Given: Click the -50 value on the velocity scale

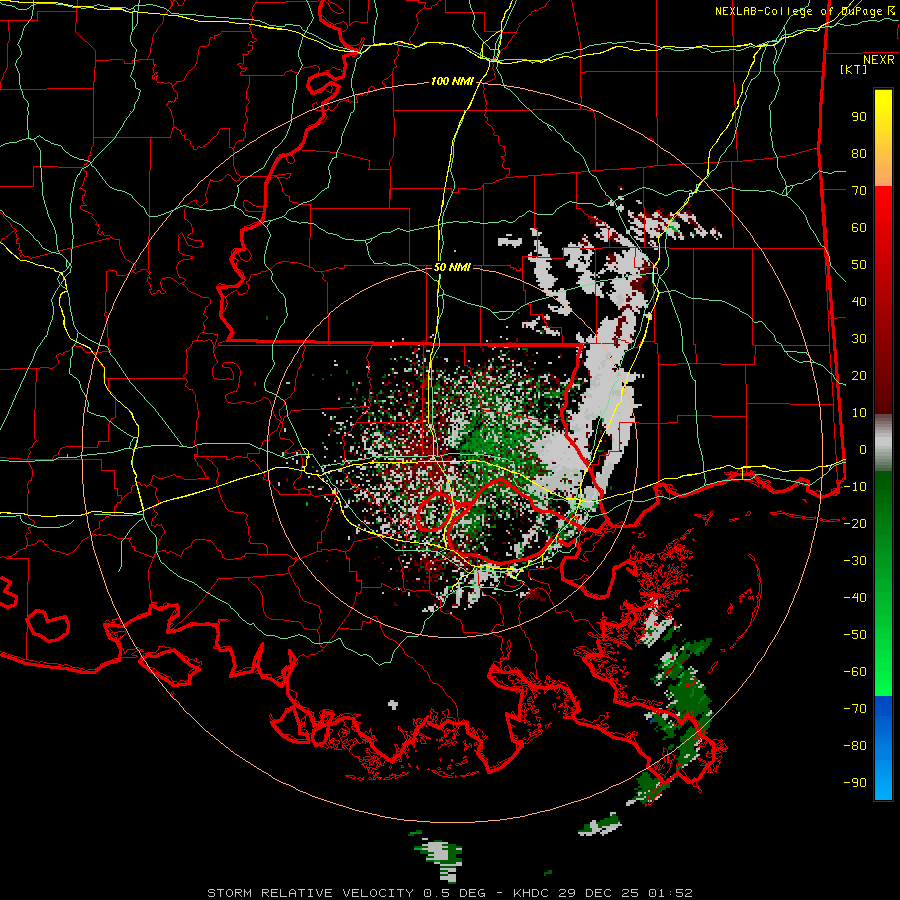Looking at the screenshot, I should coord(855,635).
